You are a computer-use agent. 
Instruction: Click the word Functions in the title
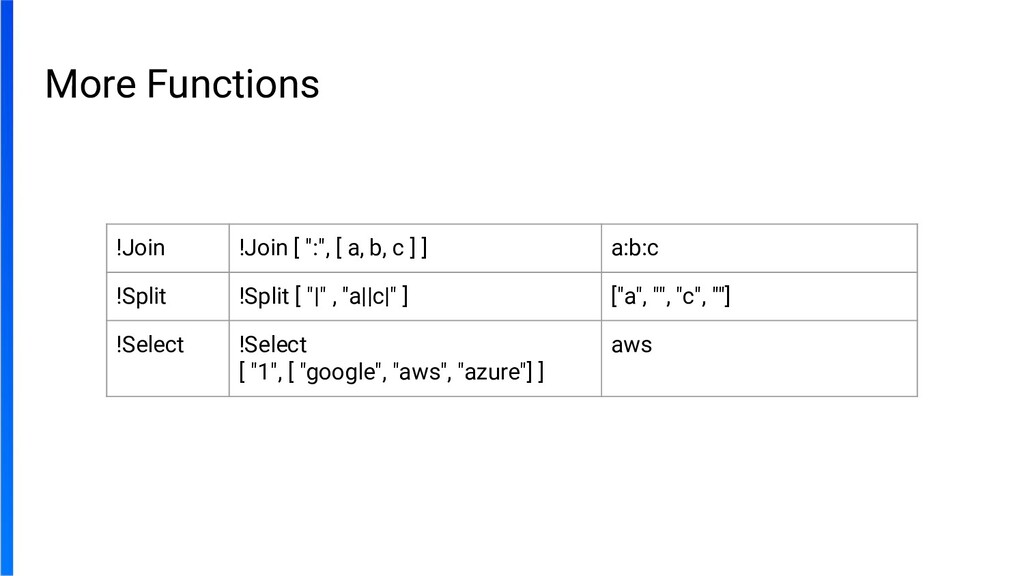[x=233, y=84]
